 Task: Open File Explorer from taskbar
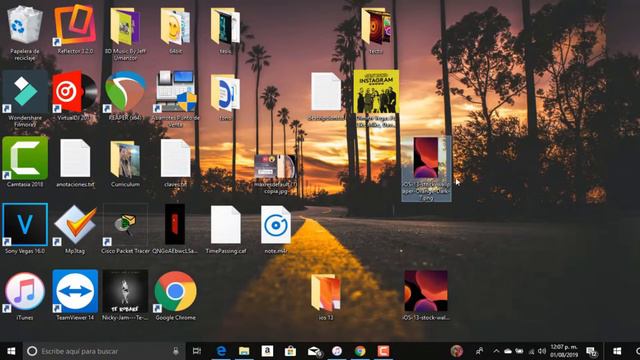pyautogui.click(x=244, y=351)
